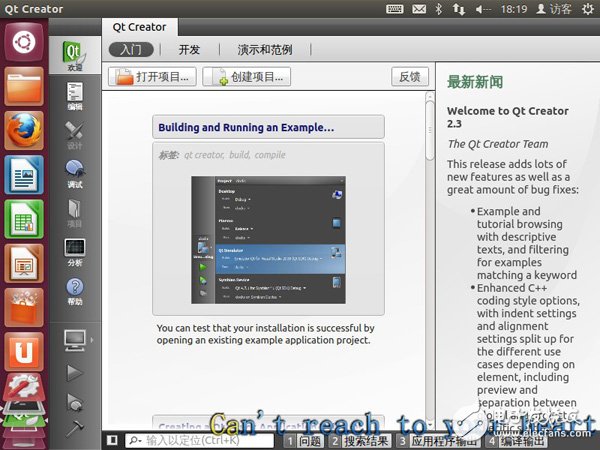The height and width of the screenshot is (450, 600).
Task: Open Ubuntu One from dock
Action: click(x=24, y=352)
